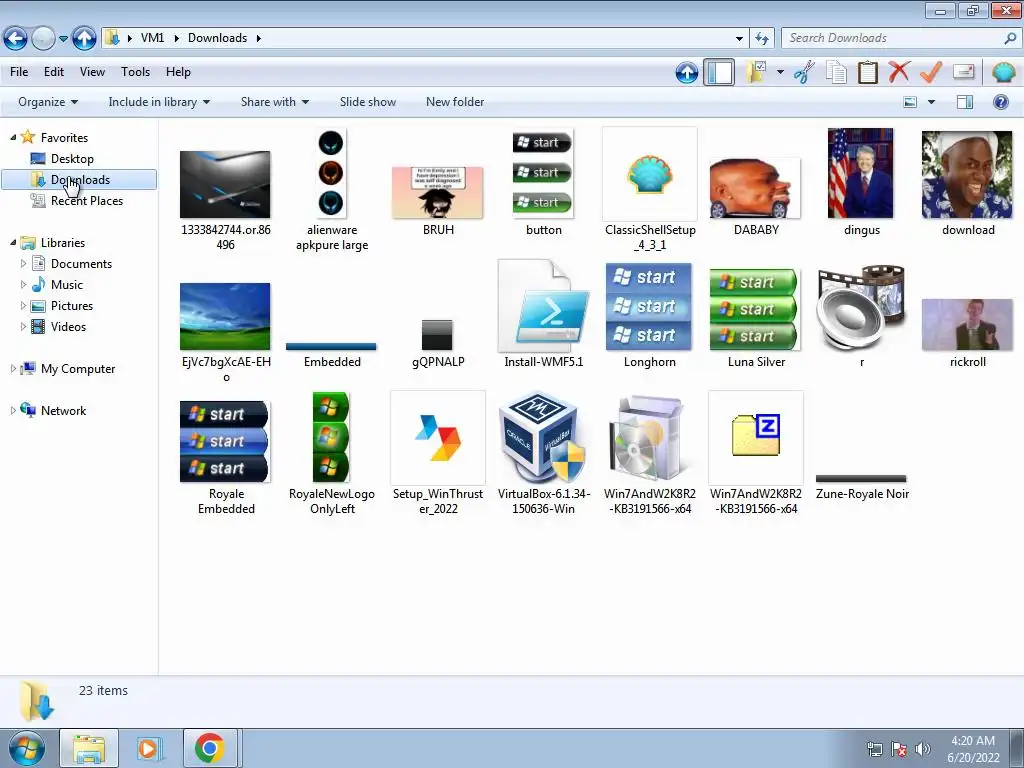Select the Videos library

68,327
